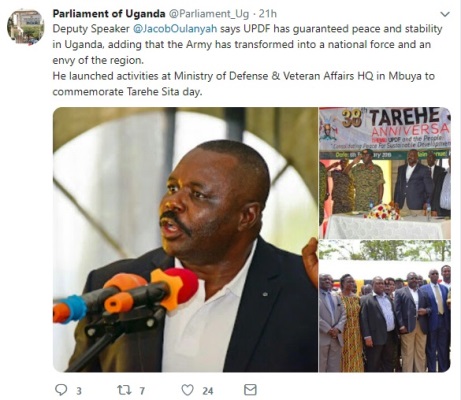
Task: Click the retweet count number 7
Action: point(142,391)
